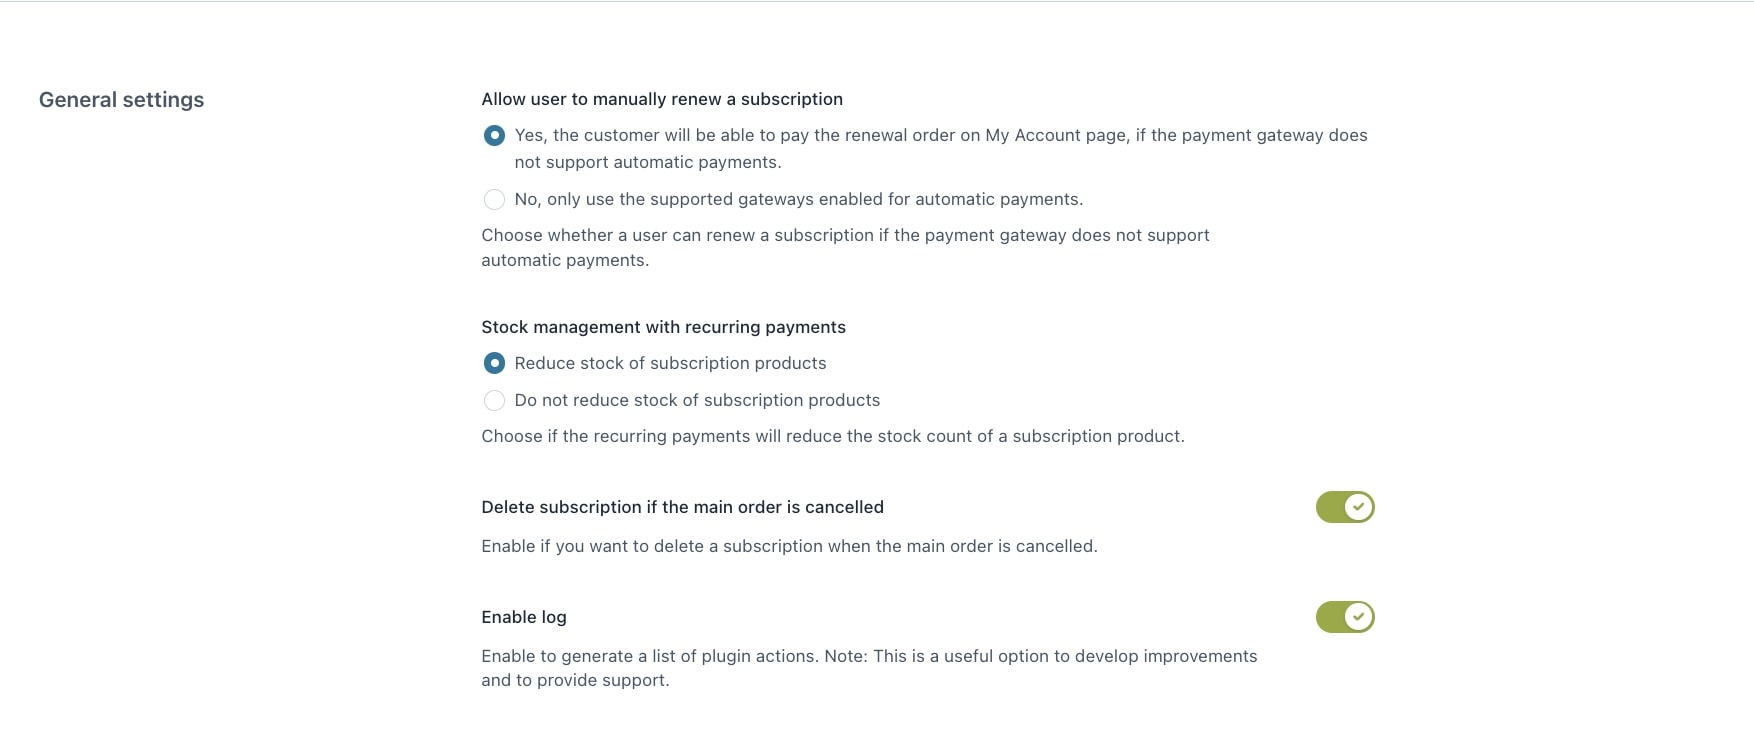Click the checkmark knob on the Delete subscription toggle

click(x=1358, y=507)
